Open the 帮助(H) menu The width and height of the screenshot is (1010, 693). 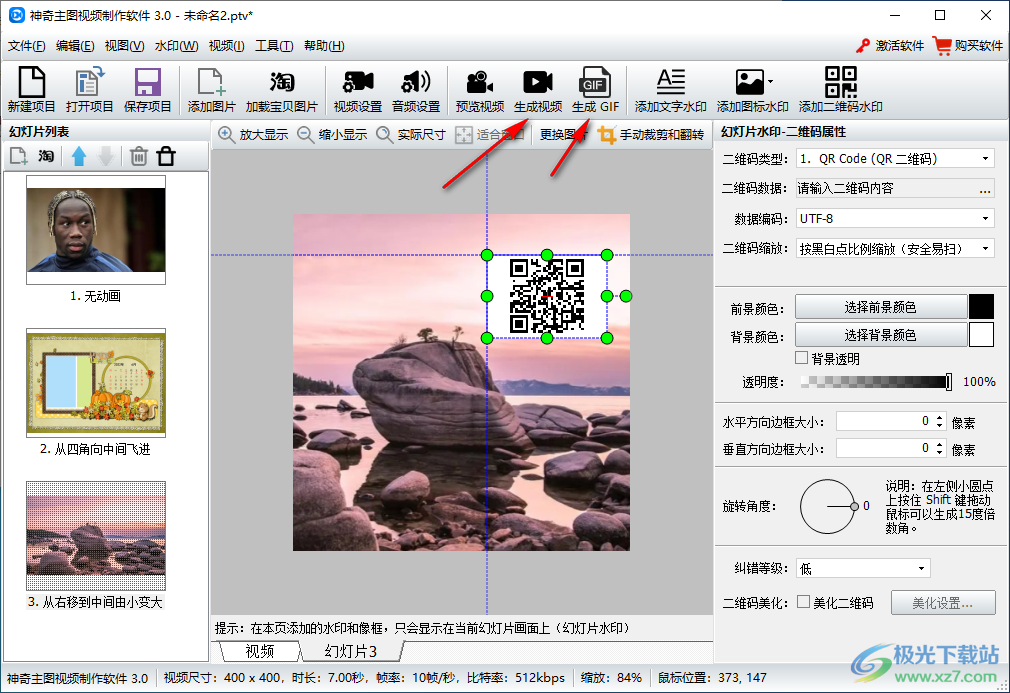tap(324, 46)
